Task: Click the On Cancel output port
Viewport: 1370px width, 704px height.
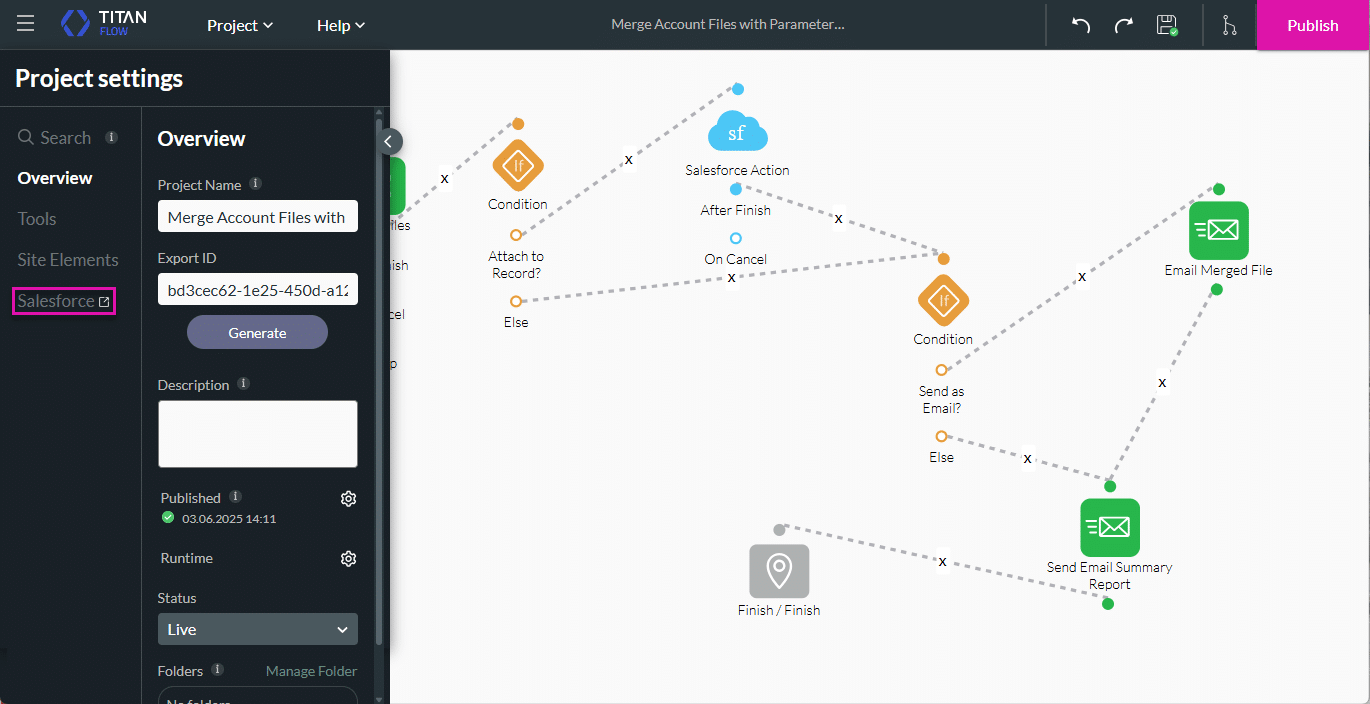Action: tap(736, 238)
